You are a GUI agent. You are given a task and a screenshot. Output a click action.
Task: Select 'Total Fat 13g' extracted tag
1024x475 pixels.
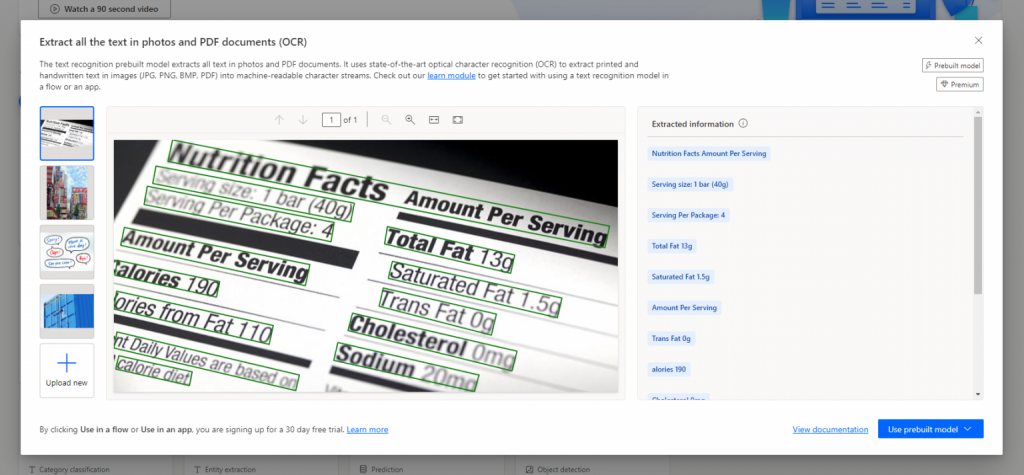671,246
